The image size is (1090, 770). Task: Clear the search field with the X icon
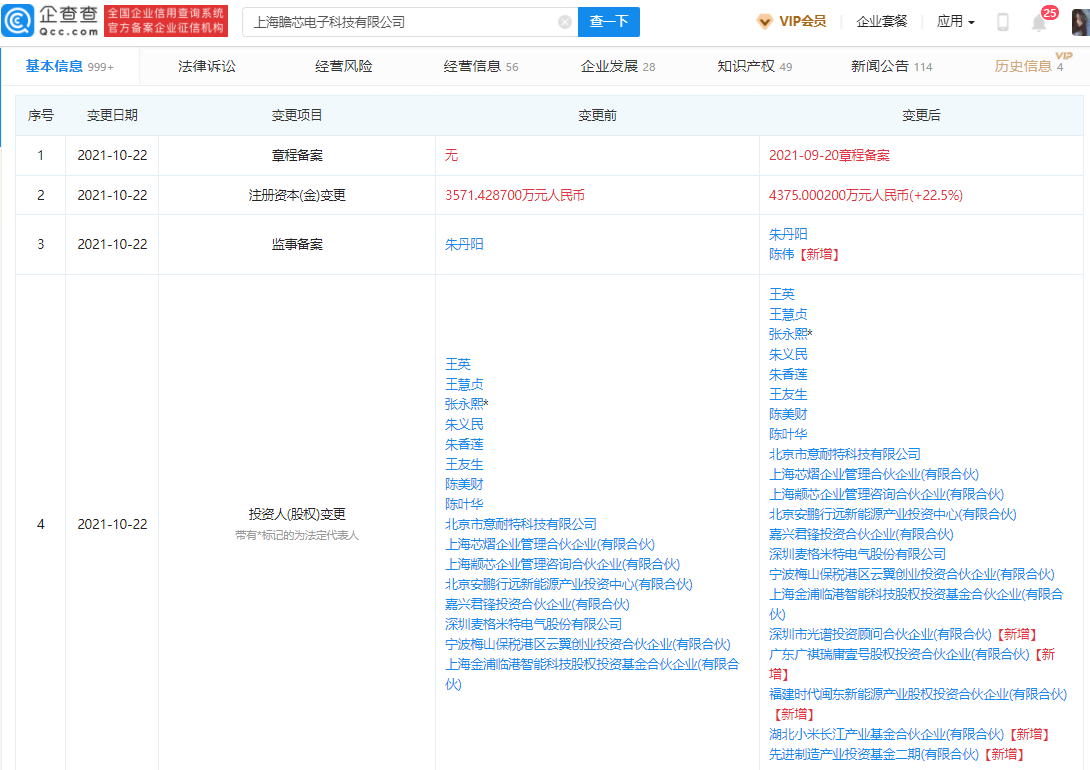565,22
